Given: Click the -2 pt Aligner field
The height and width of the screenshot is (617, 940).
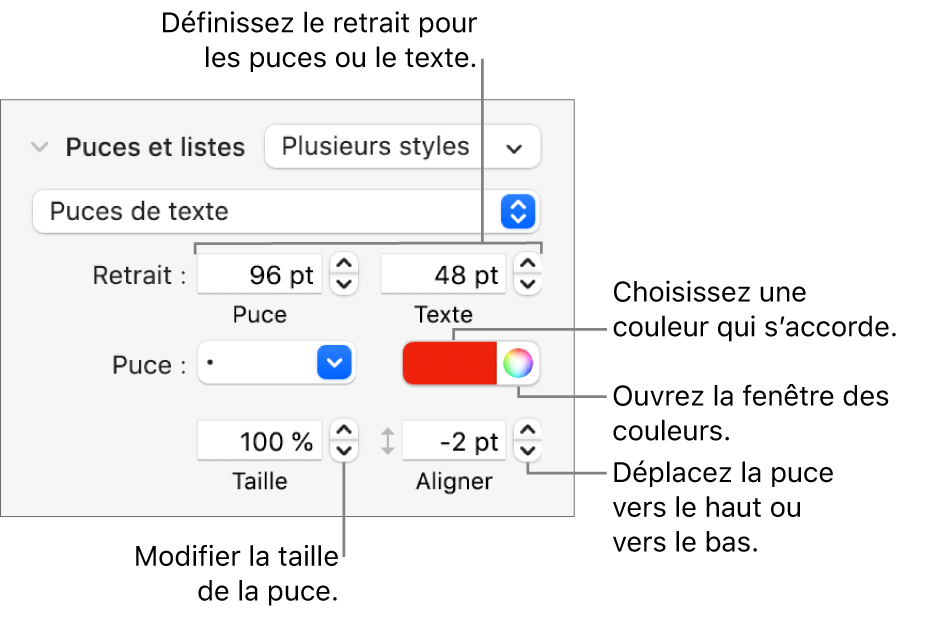Looking at the screenshot, I should point(453,441).
